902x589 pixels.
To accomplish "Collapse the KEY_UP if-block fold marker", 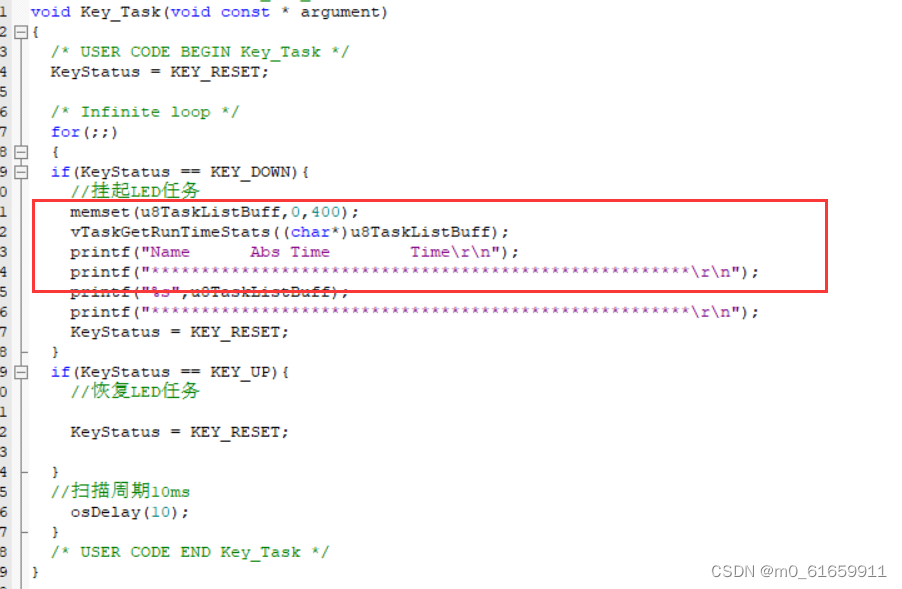I will pos(21,372).
